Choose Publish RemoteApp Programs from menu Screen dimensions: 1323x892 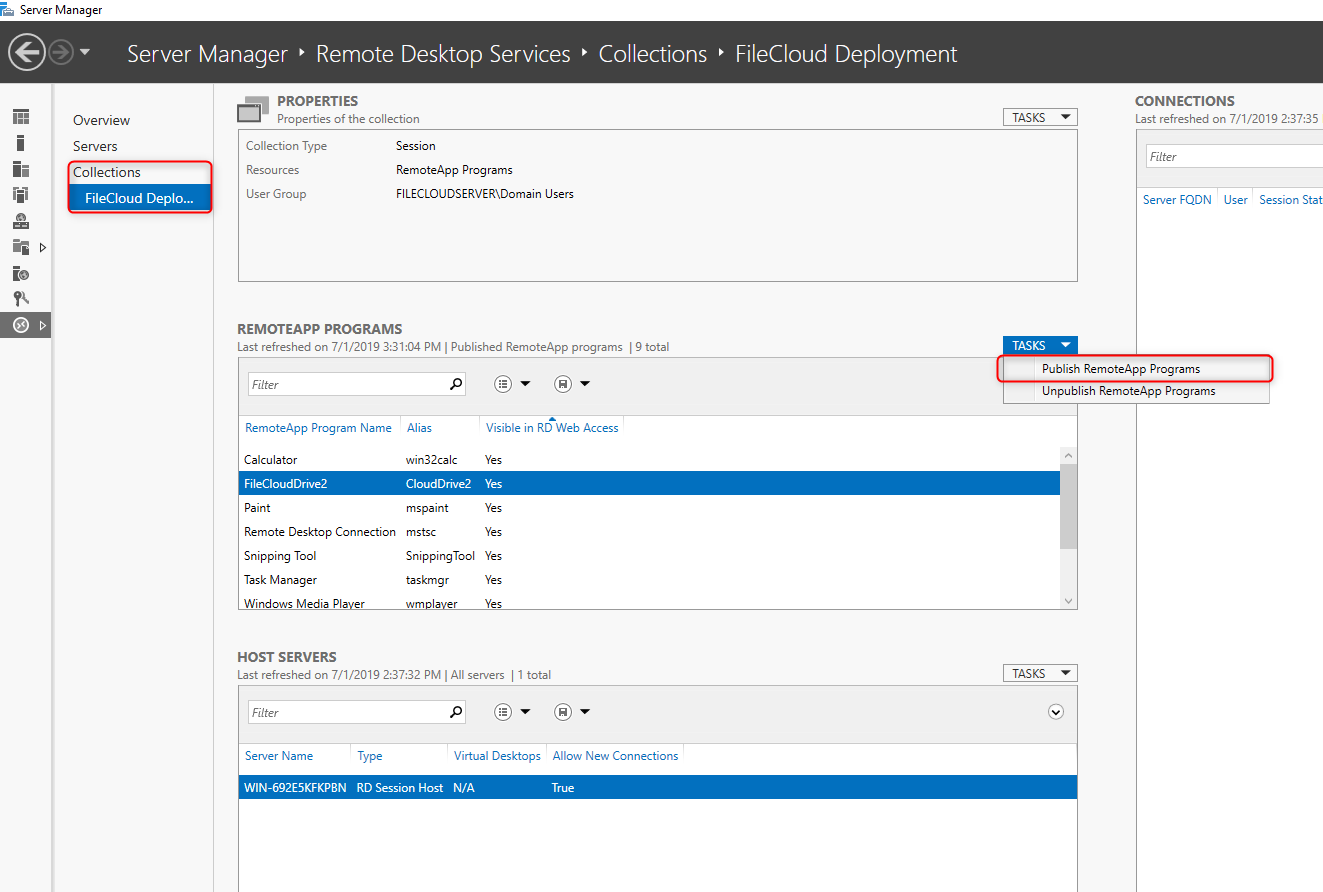(1120, 369)
